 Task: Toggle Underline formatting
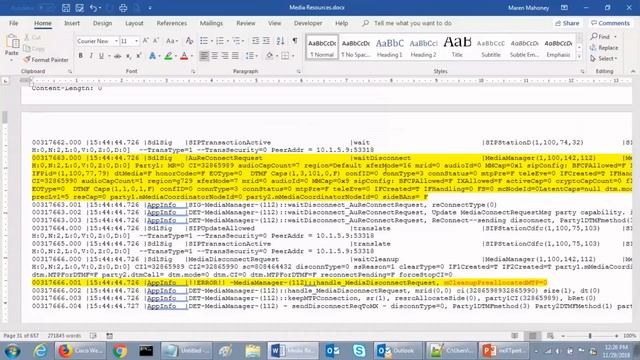101,56
